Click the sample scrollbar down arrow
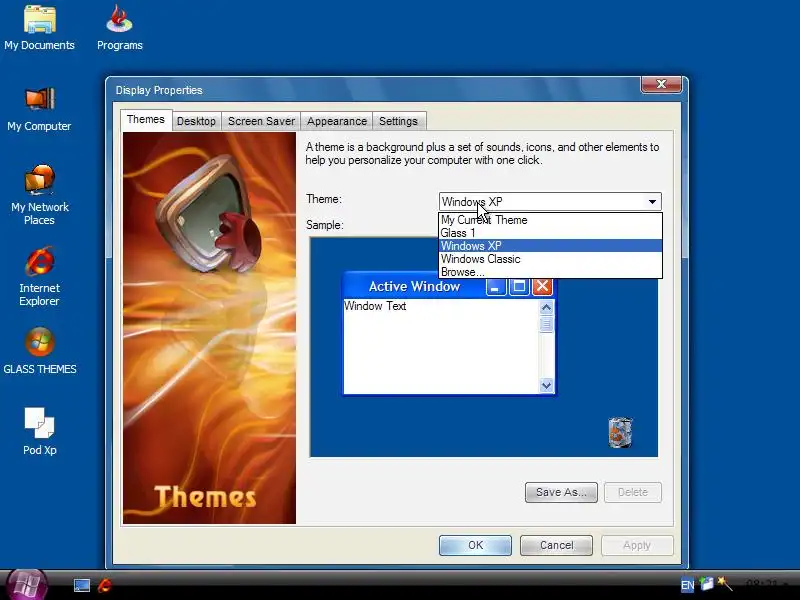The height and width of the screenshot is (600, 800). [x=546, y=386]
